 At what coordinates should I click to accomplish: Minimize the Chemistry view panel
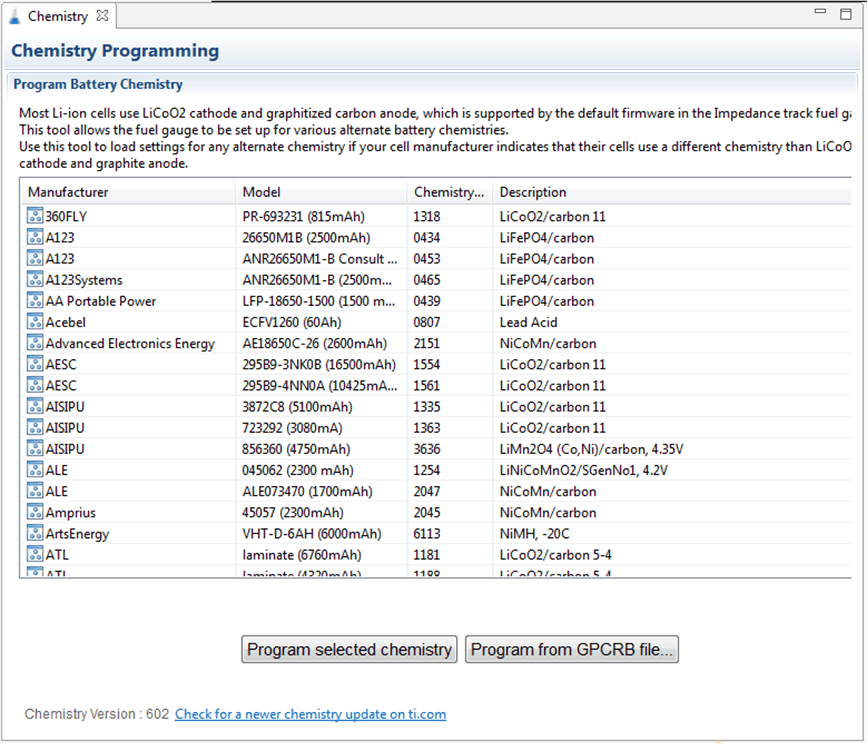[x=820, y=13]
